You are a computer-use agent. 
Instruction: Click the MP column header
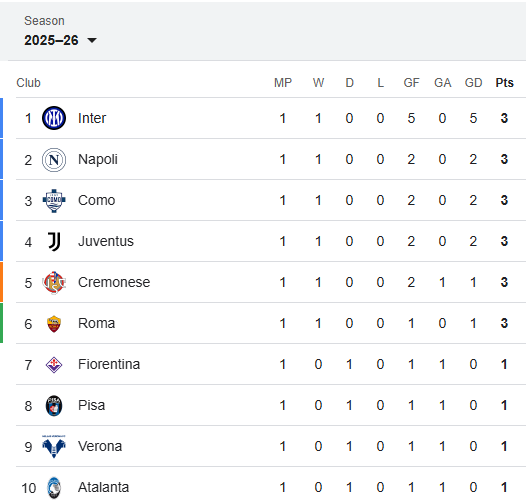tap(283, 83)
